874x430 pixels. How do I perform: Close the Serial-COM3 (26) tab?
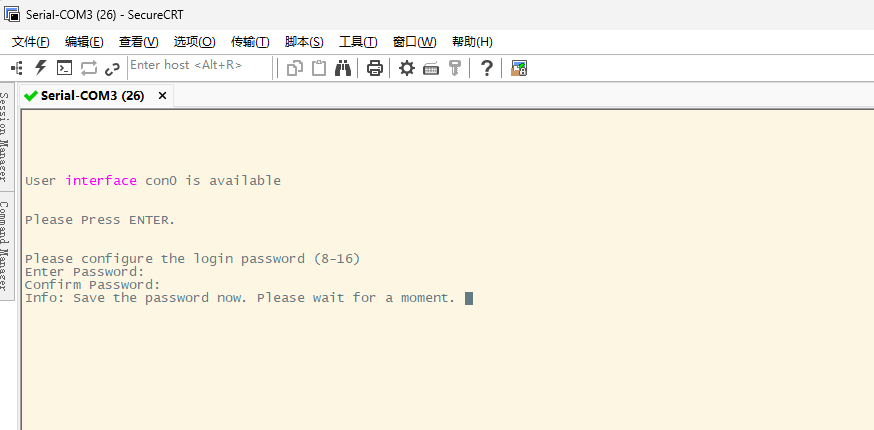pyautogui.click(x=162, y=96)
